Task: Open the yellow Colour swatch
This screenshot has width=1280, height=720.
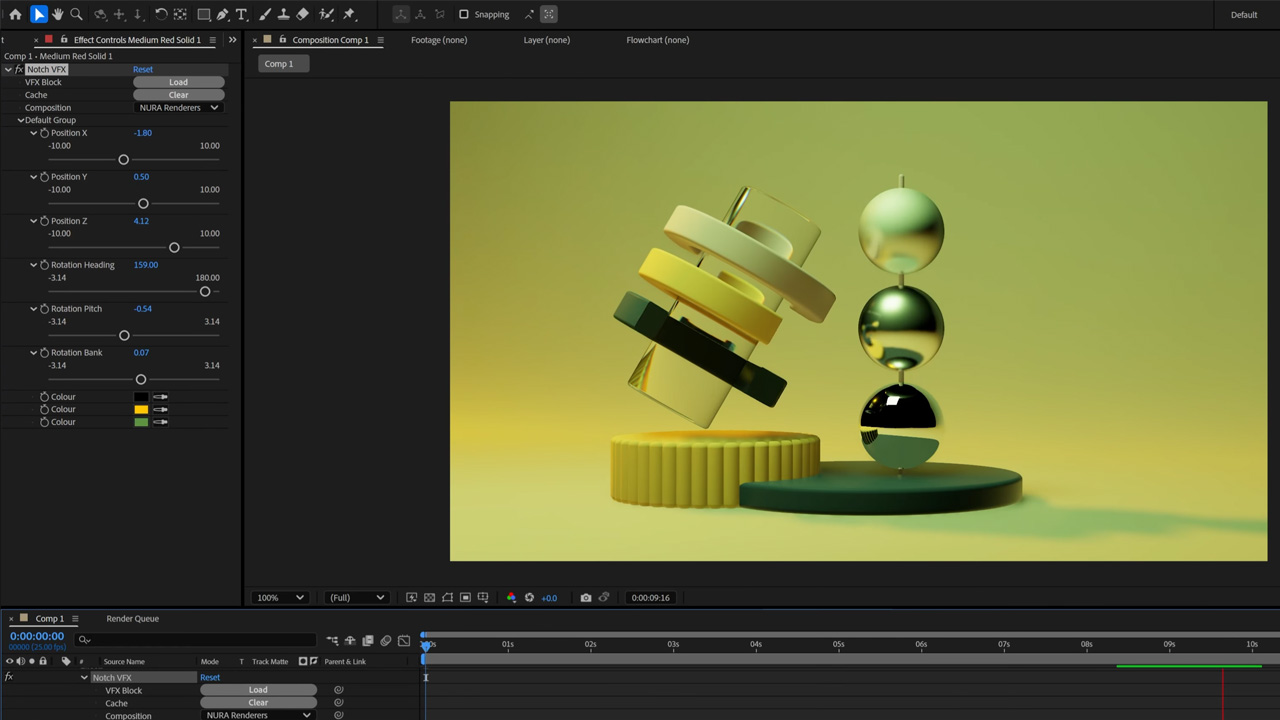Action: coord(141,409)
